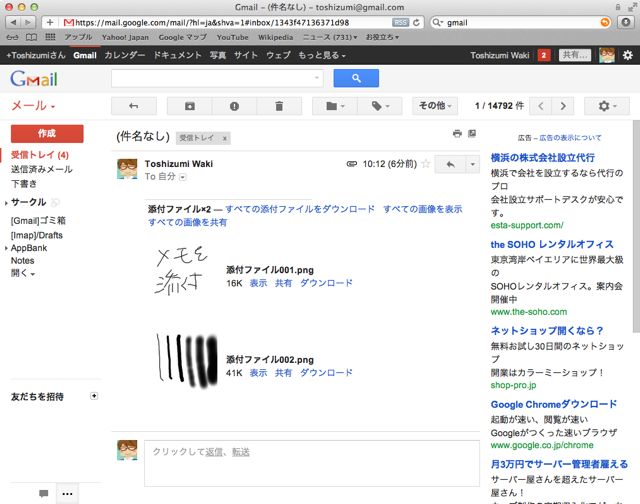Open サイト in Google bar
The height and width of the screenshot is (504, 640).
click(246, 55)
